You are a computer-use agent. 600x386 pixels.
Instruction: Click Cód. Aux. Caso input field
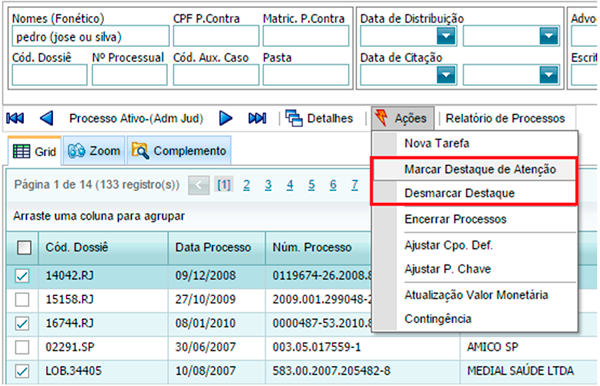pos(216,75)
